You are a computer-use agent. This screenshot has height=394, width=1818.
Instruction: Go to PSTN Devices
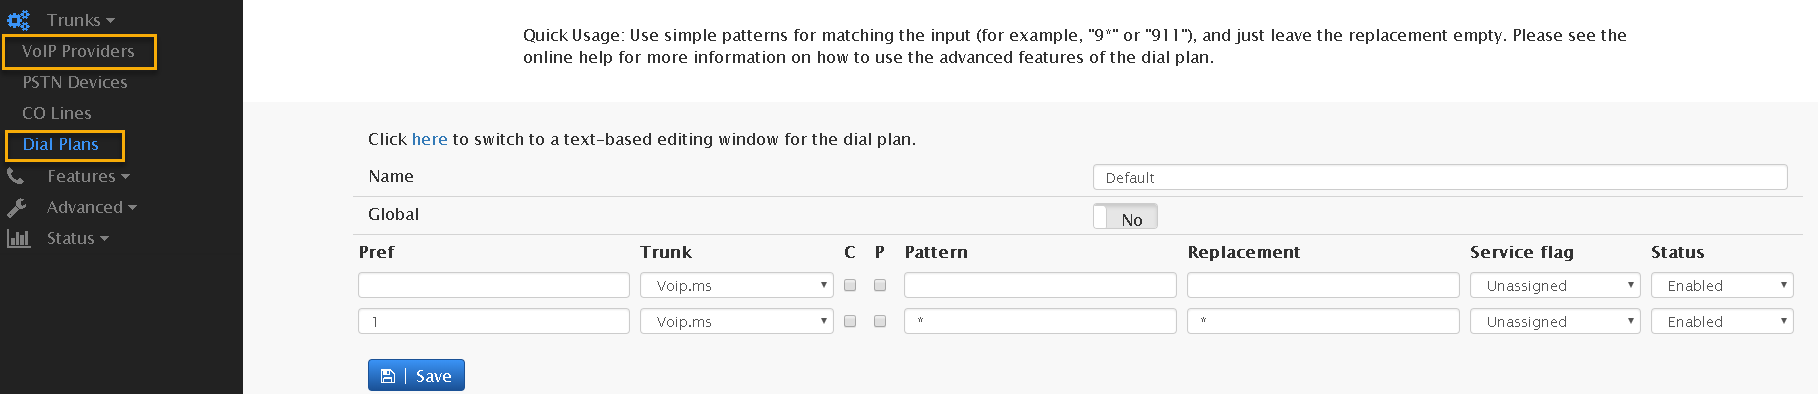click(75, 82)
